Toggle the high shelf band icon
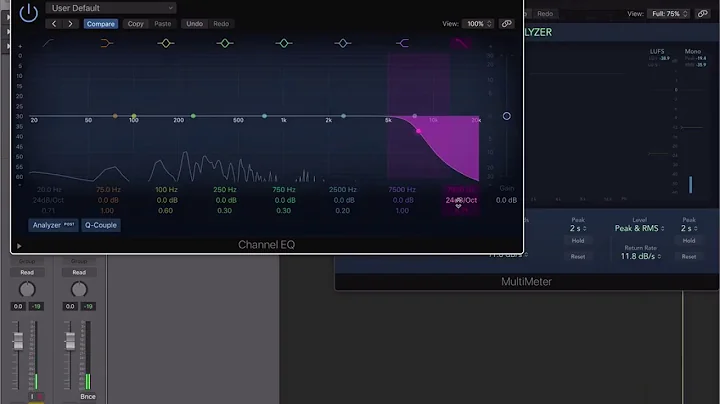 pos(402,43)
